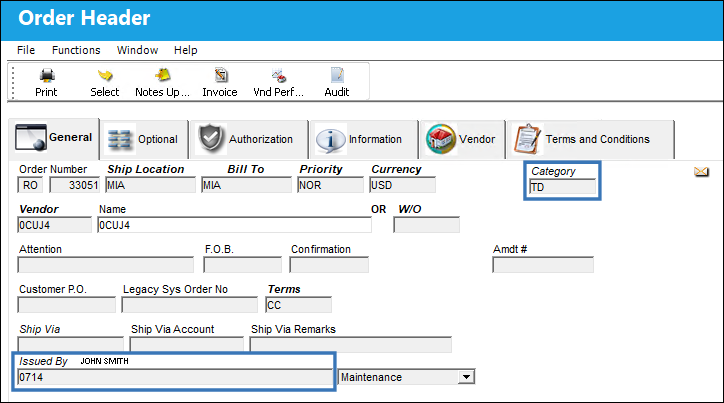The width and height of the screenshot is (724, 403).
Task: Click the vendor Name field
Action: (235, 225)
